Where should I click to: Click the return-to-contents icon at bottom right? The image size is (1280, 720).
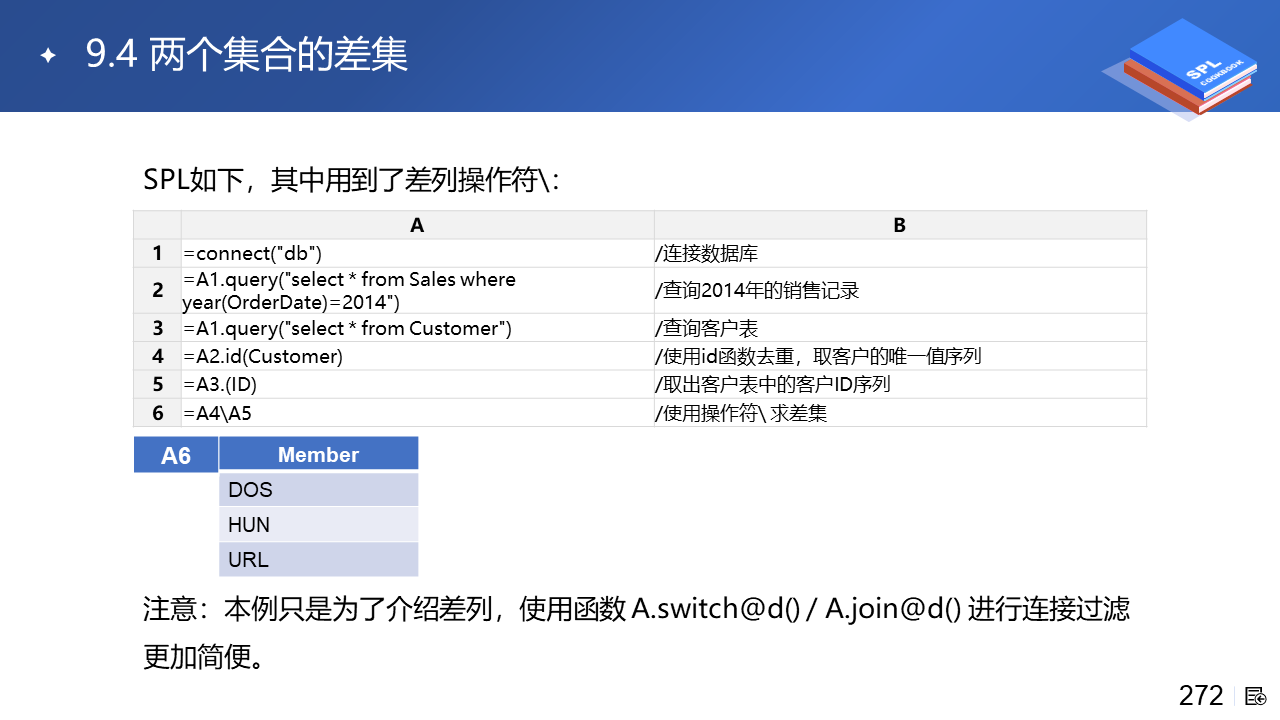tap(1256, 696)
